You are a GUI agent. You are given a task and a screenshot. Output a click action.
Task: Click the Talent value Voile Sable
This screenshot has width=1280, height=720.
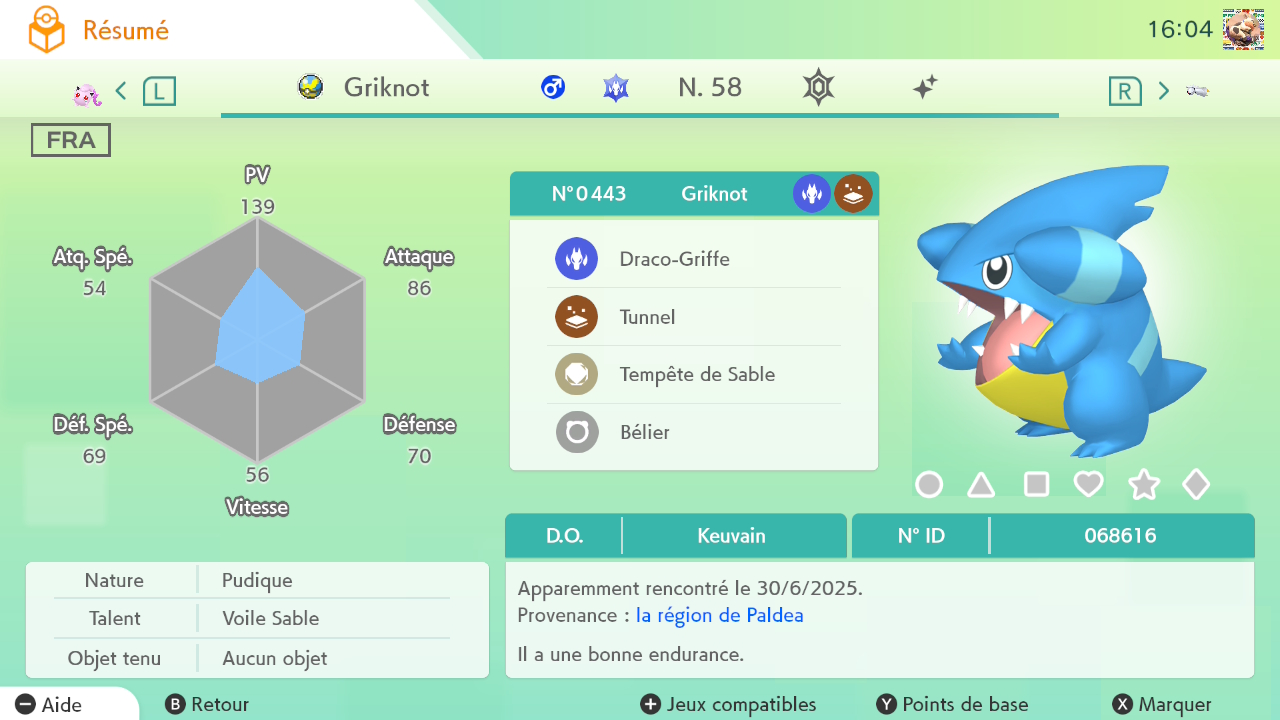pos(270,618)
